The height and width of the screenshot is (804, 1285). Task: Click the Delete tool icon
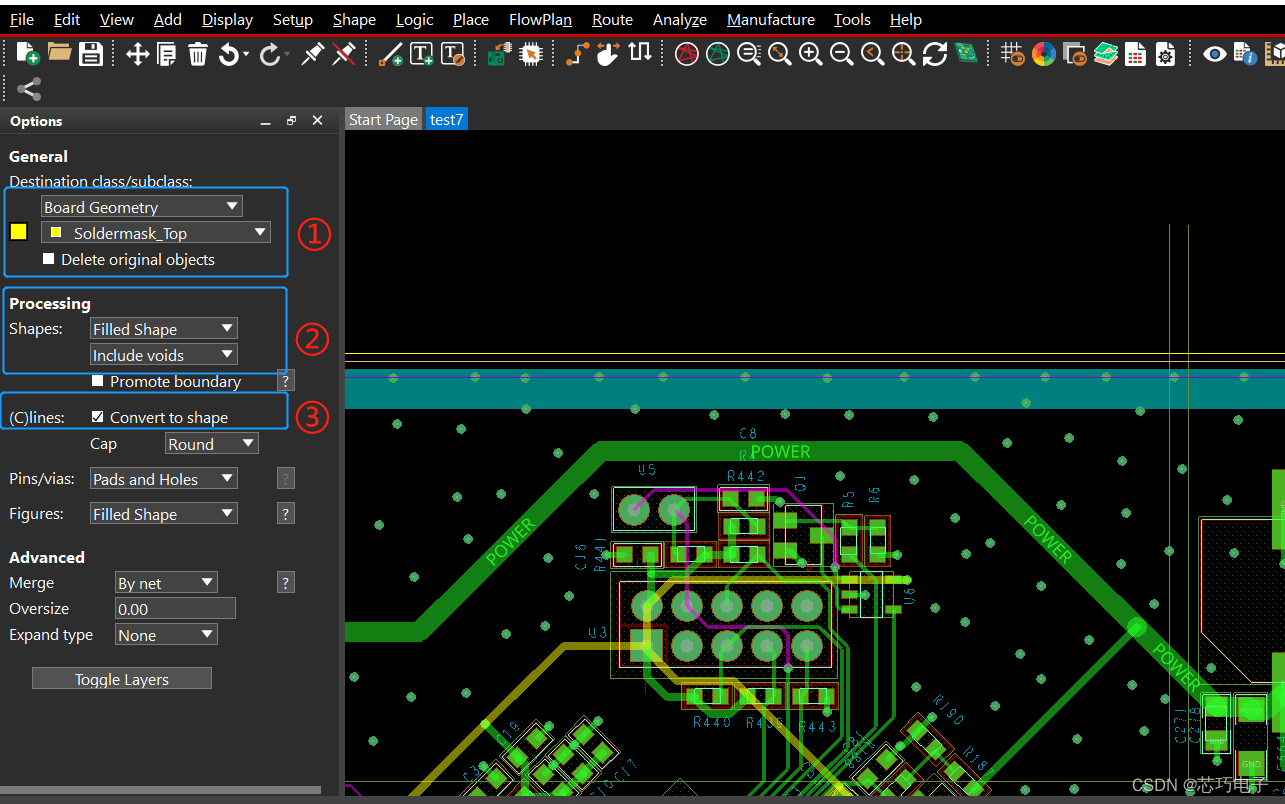(197, 53)
